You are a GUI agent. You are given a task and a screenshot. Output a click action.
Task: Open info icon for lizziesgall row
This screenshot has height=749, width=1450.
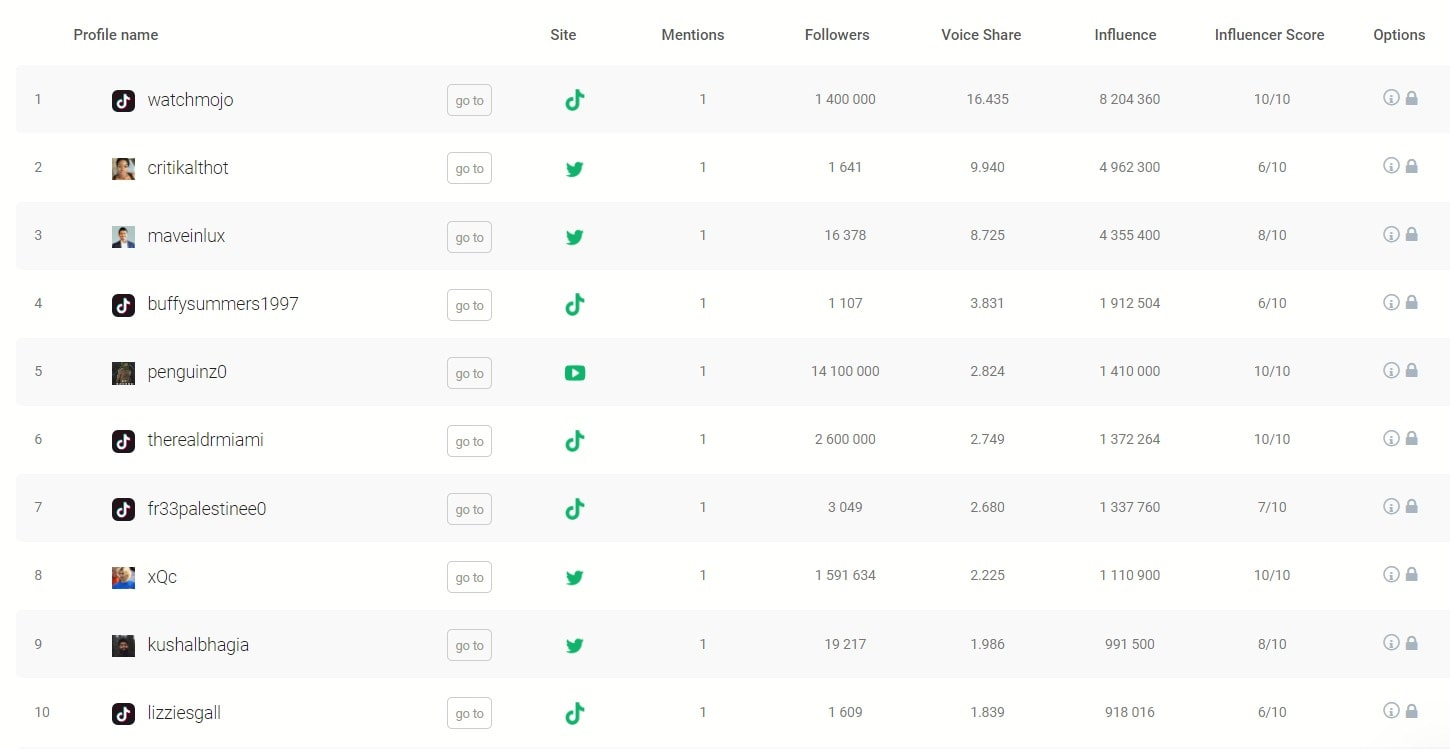click(x=1390, y=711)
